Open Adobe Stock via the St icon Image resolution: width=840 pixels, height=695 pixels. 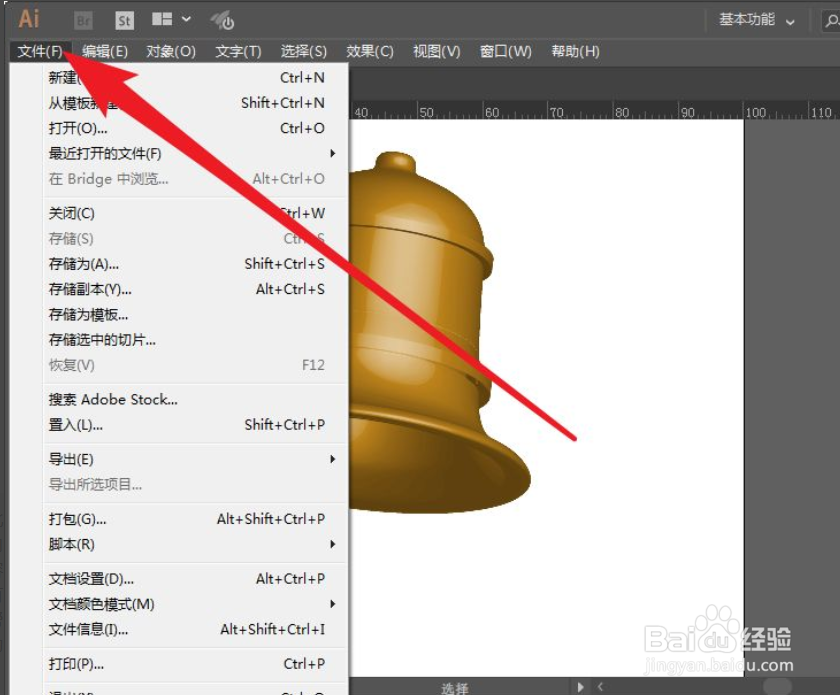click(x=124, y=21)
